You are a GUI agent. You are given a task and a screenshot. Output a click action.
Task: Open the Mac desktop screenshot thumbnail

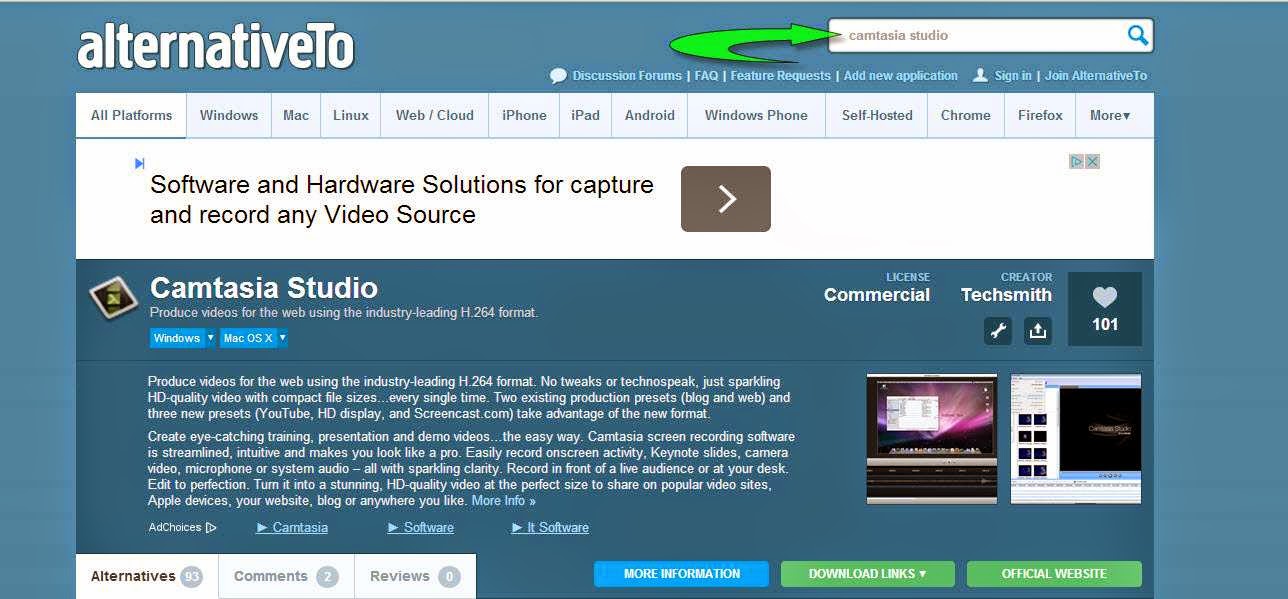pyautogui.click(x=932, y=438)
